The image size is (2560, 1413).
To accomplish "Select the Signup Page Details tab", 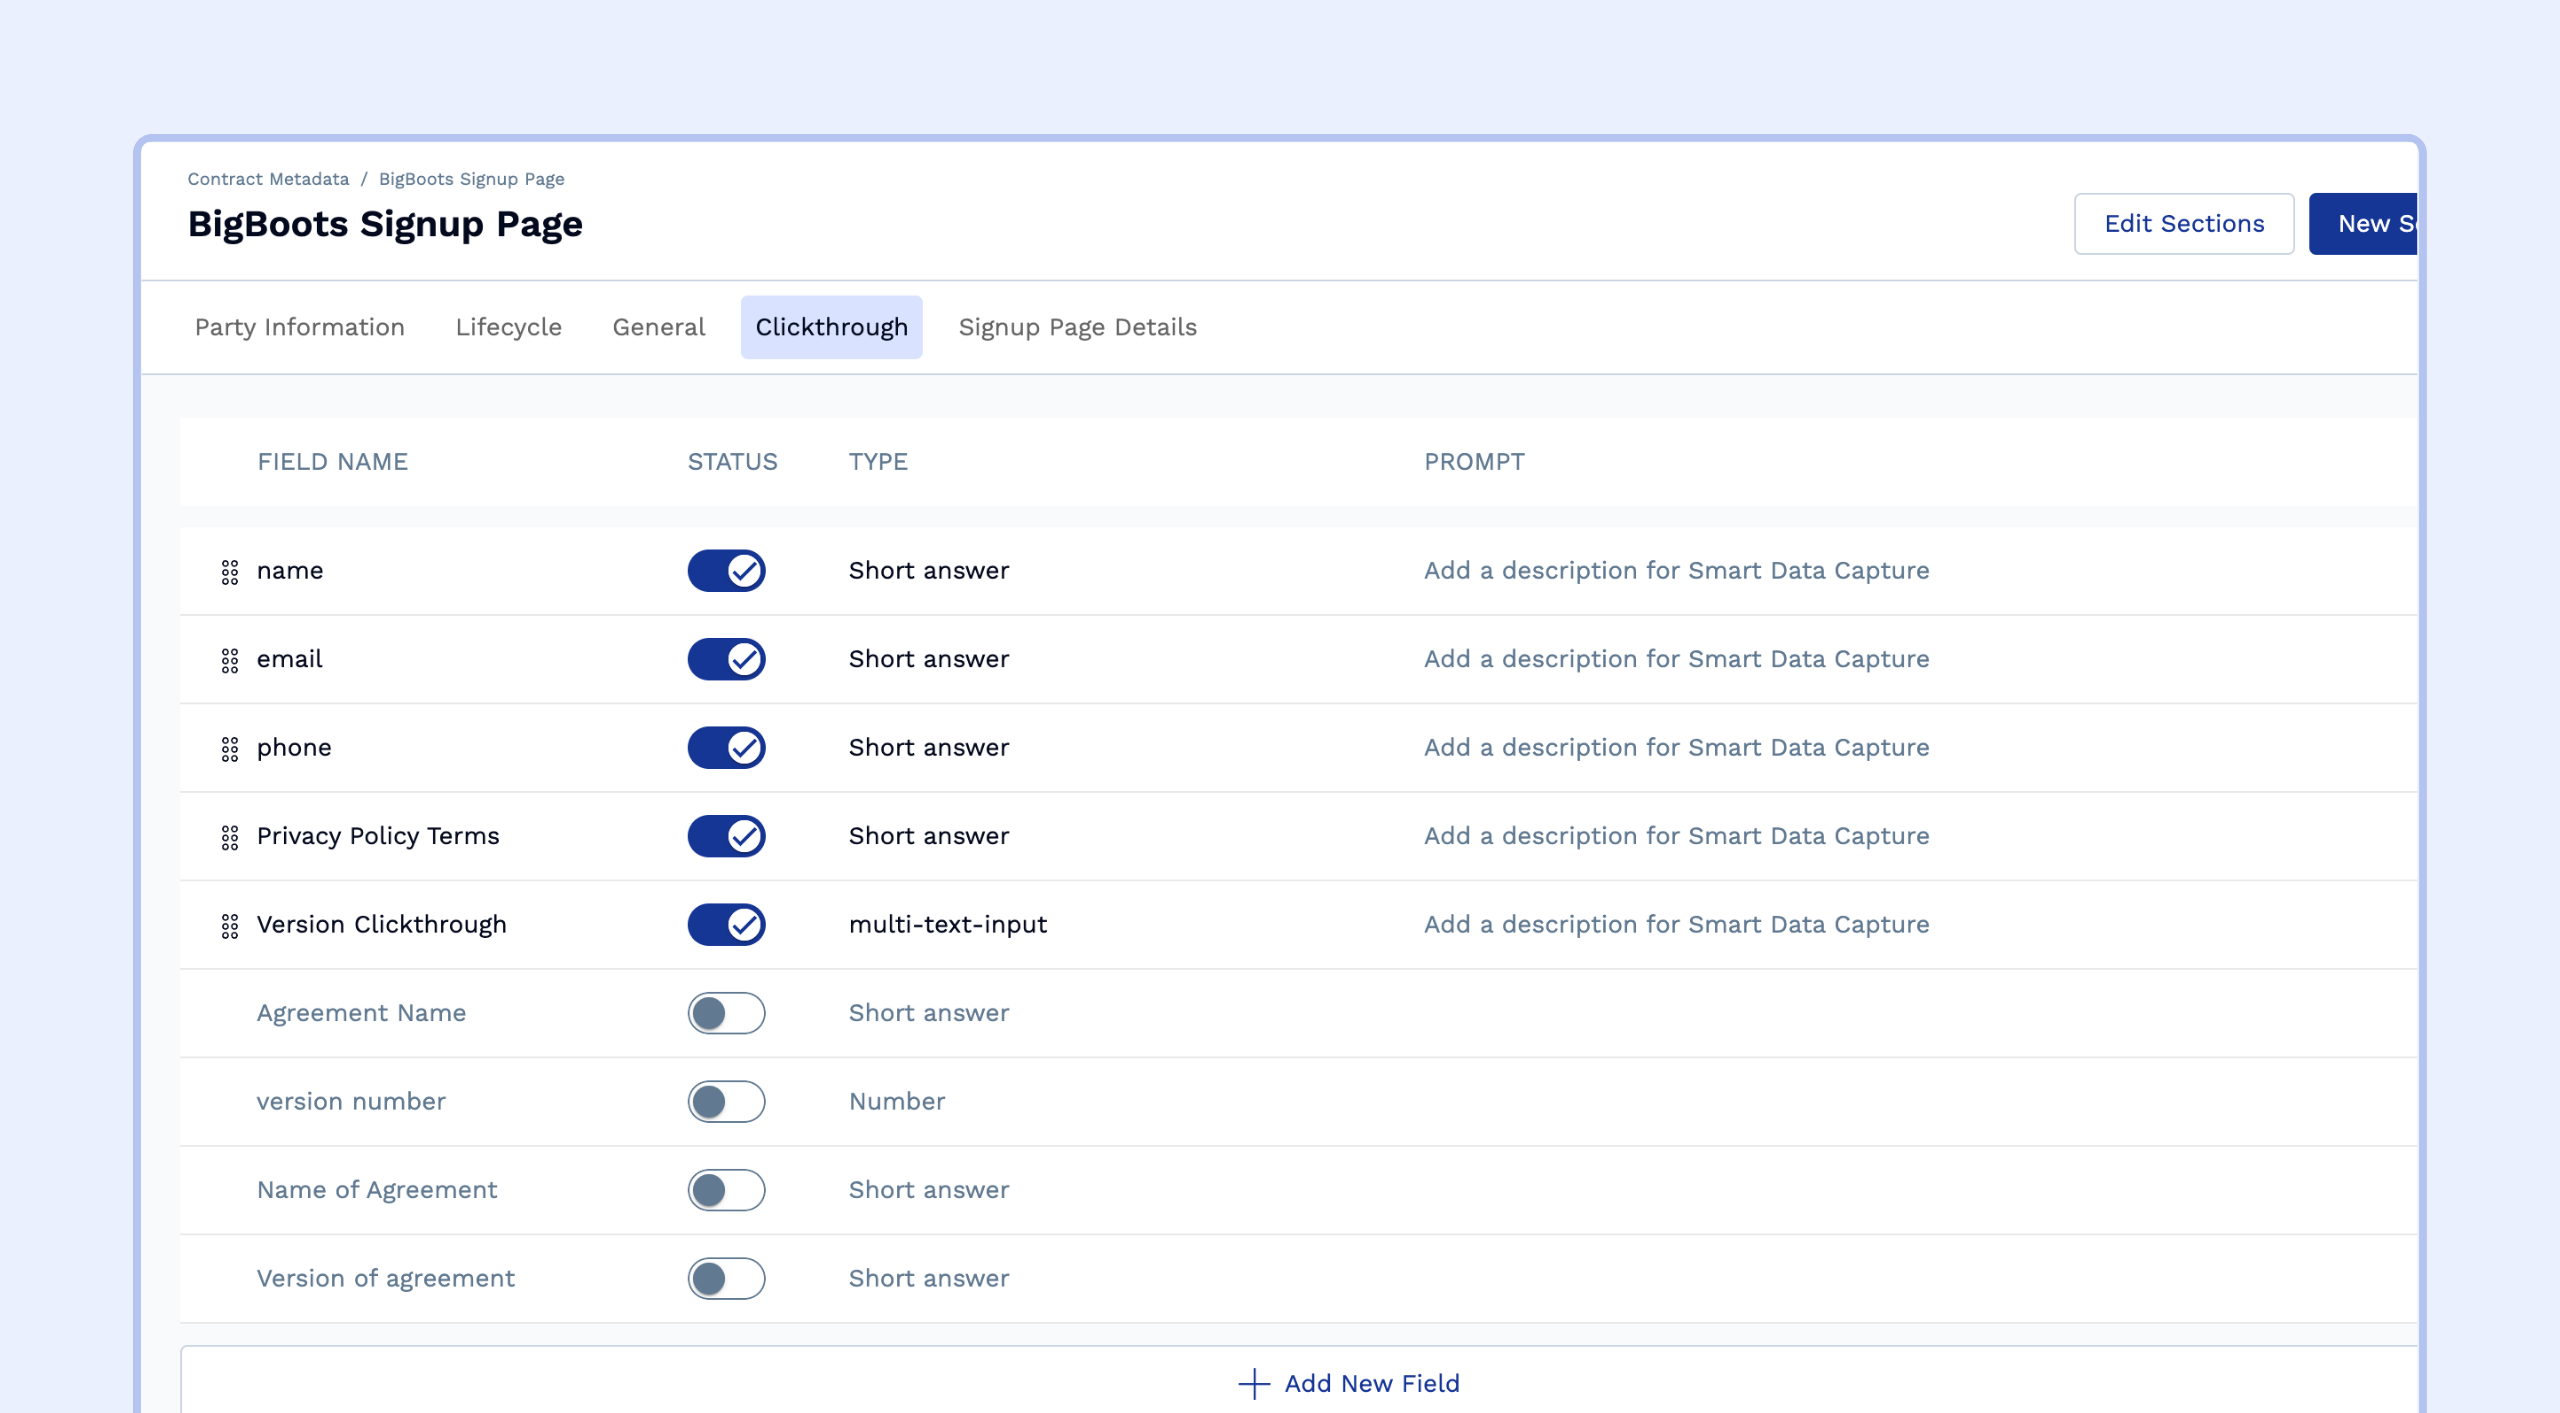I will coord(1077,327).
